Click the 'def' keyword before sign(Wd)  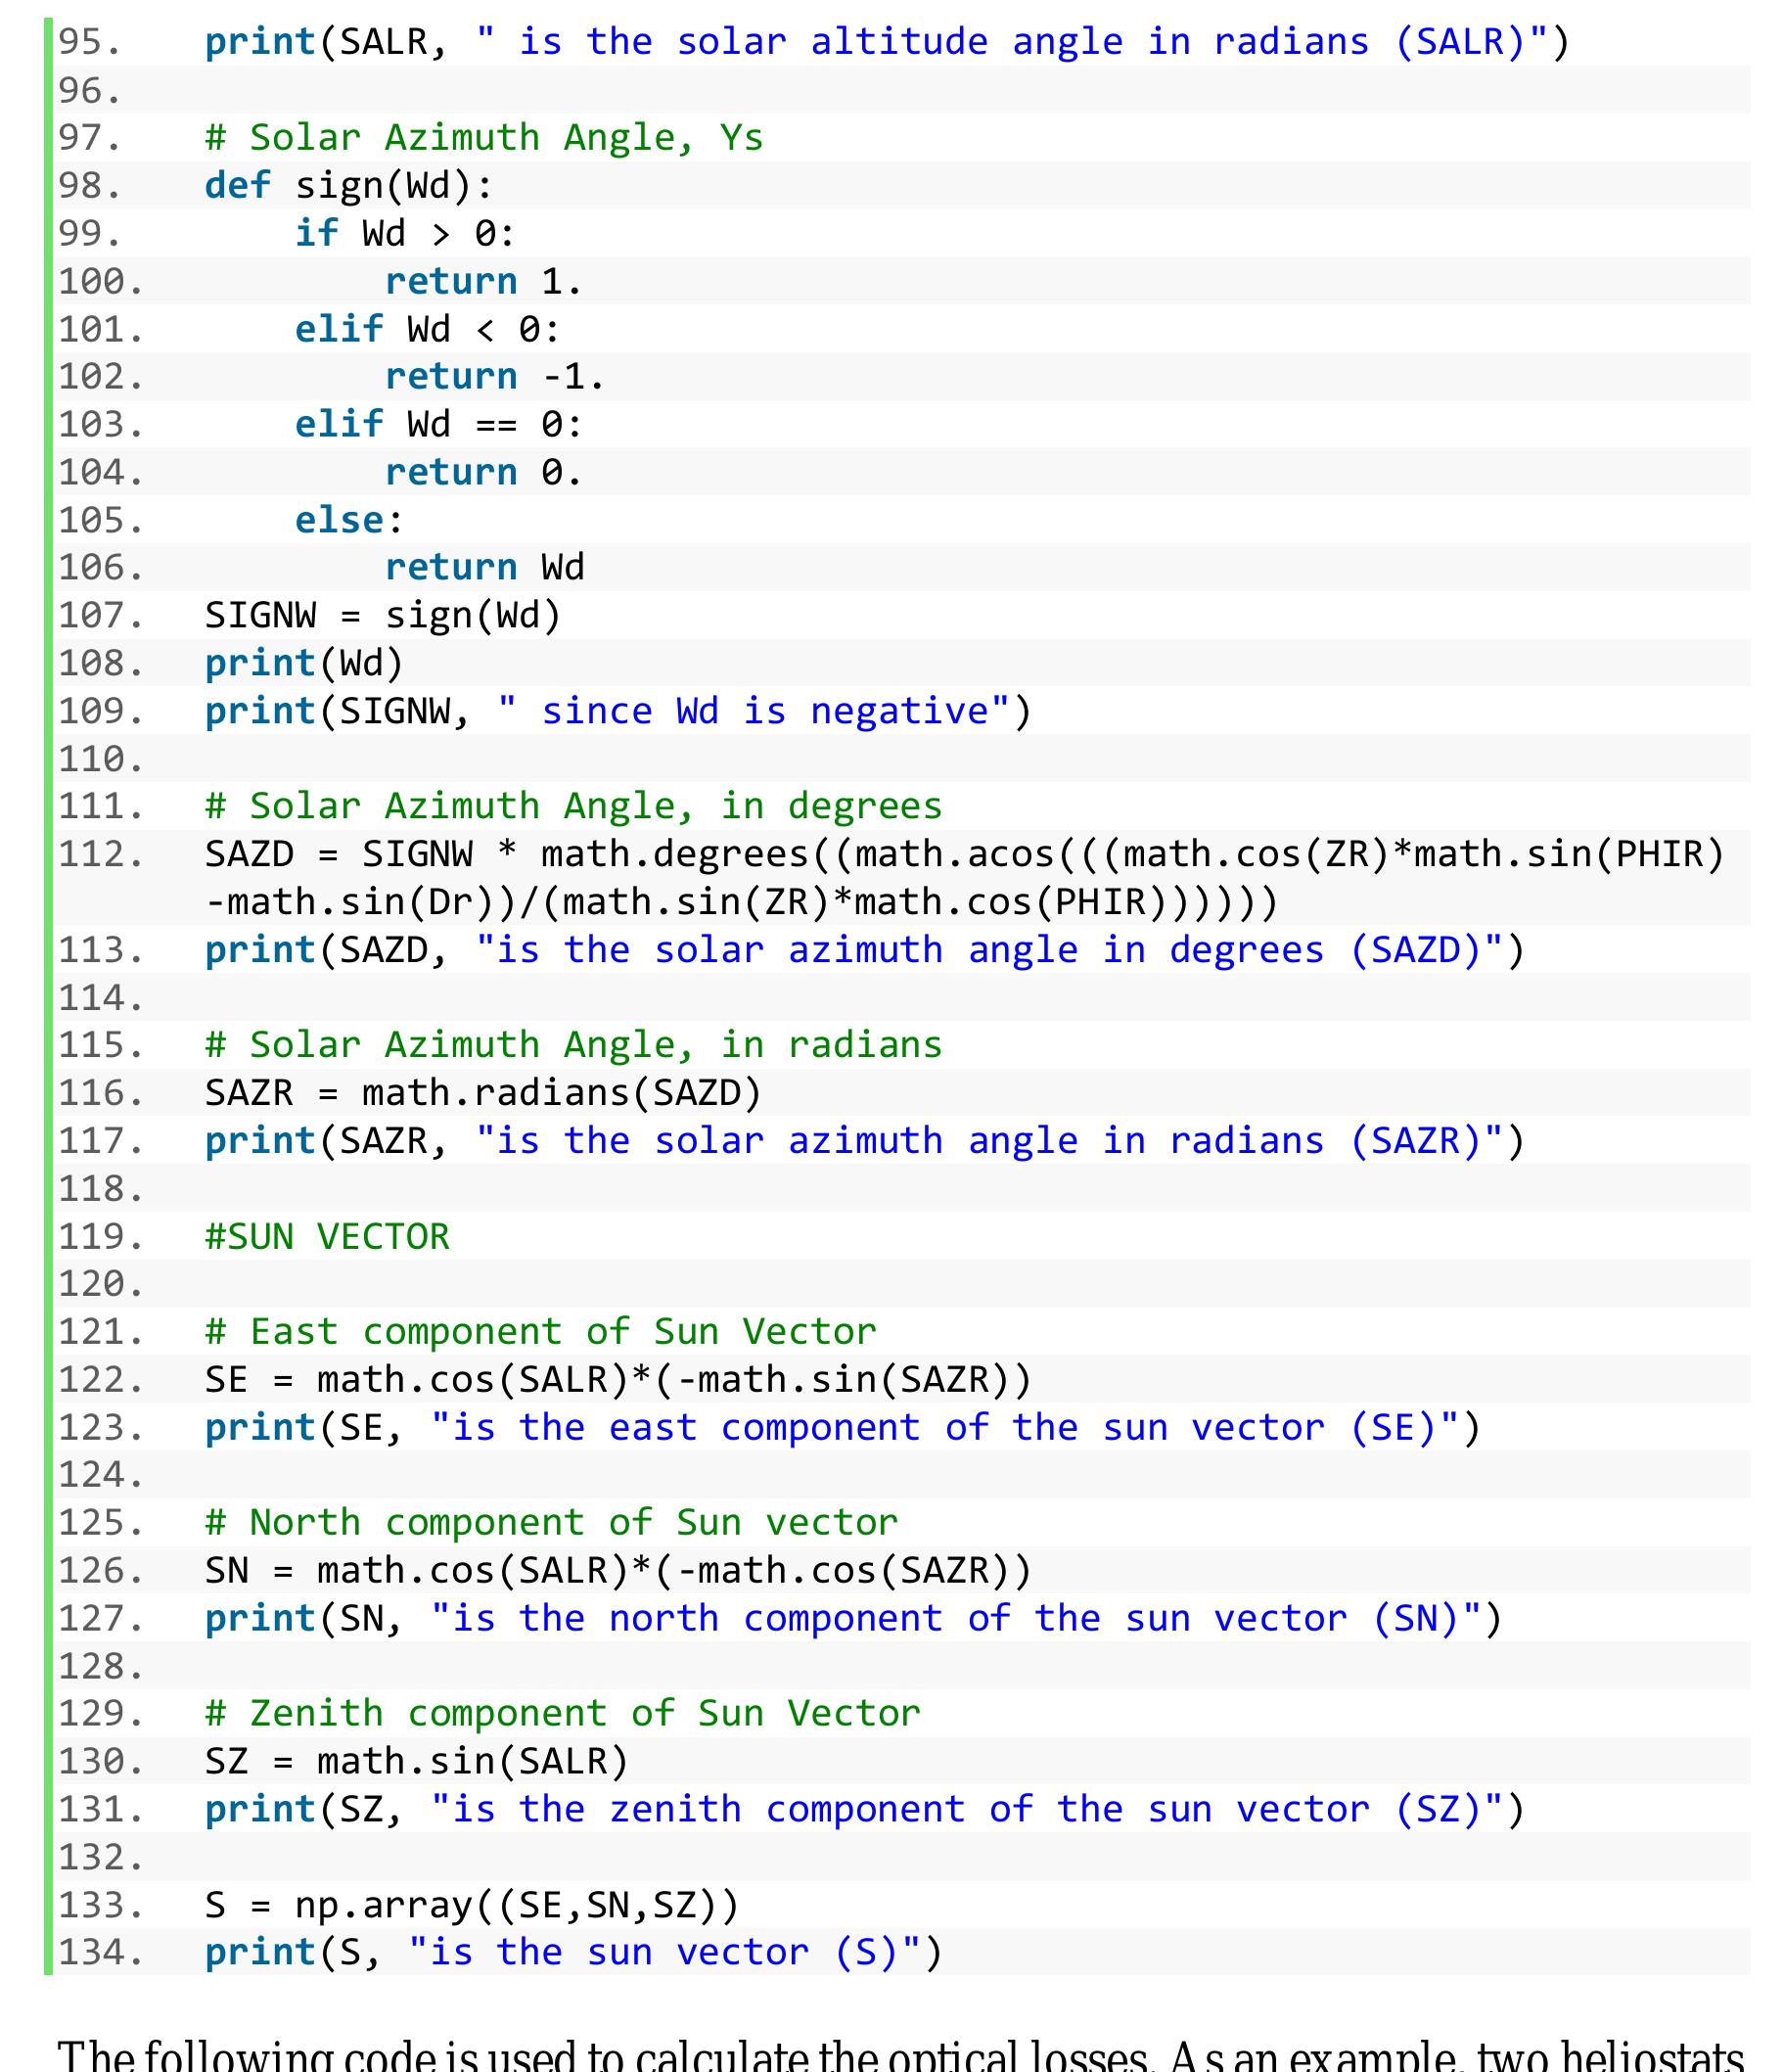[237, 186]
